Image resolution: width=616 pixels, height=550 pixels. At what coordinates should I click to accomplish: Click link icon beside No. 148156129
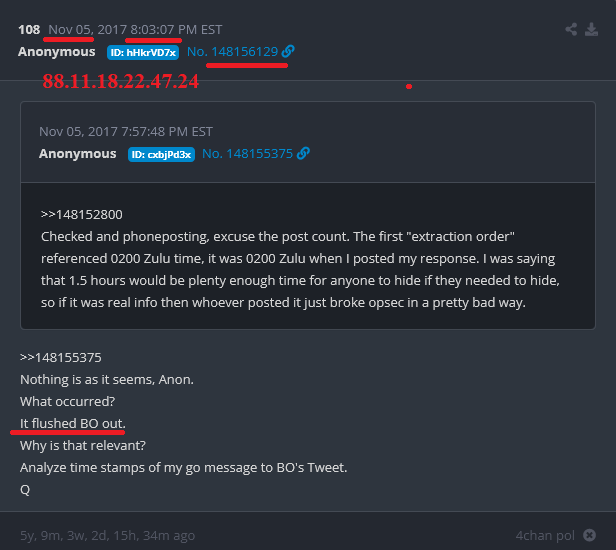pyautogui.click(x=288, y=51)
